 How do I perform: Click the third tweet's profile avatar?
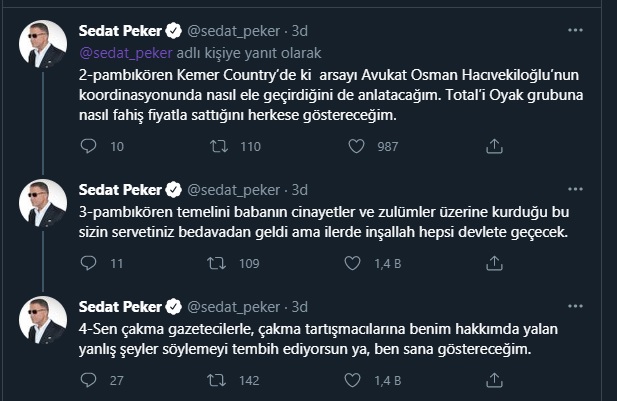[43, 319]
